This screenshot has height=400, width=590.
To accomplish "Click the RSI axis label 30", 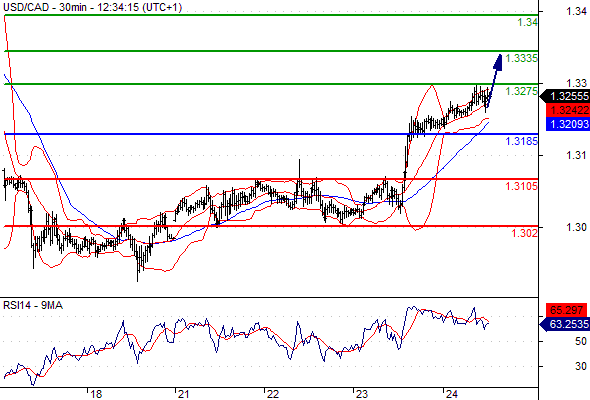I will coord(581,366).
